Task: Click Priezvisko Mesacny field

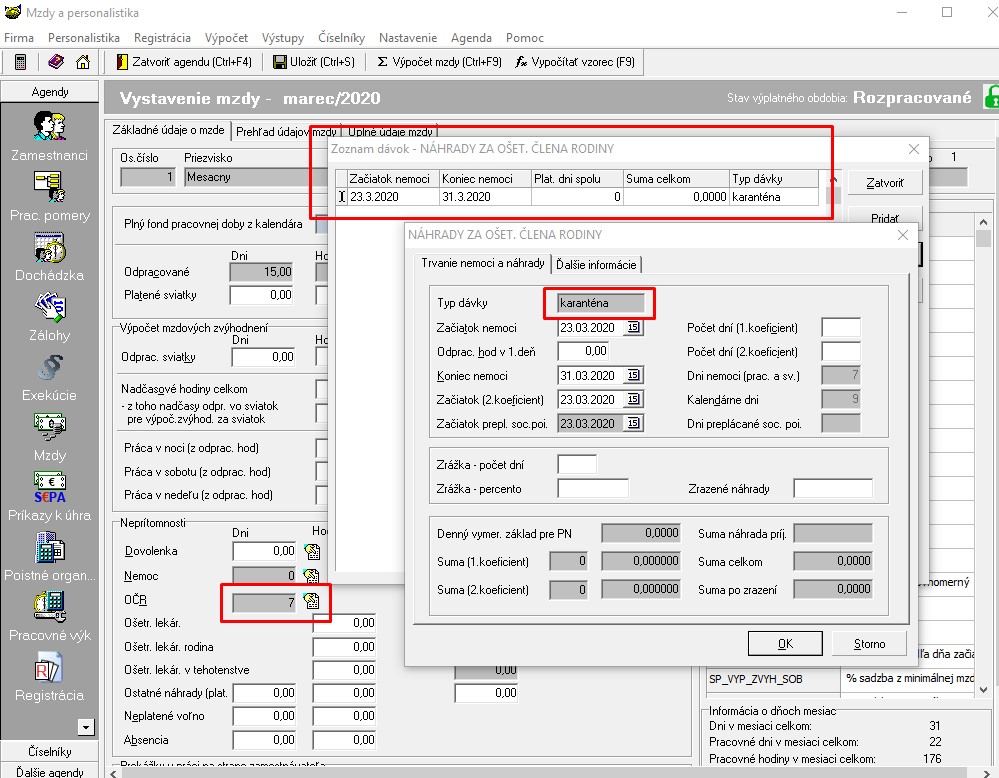Action: pyautogui.click(x=256, y=177)
